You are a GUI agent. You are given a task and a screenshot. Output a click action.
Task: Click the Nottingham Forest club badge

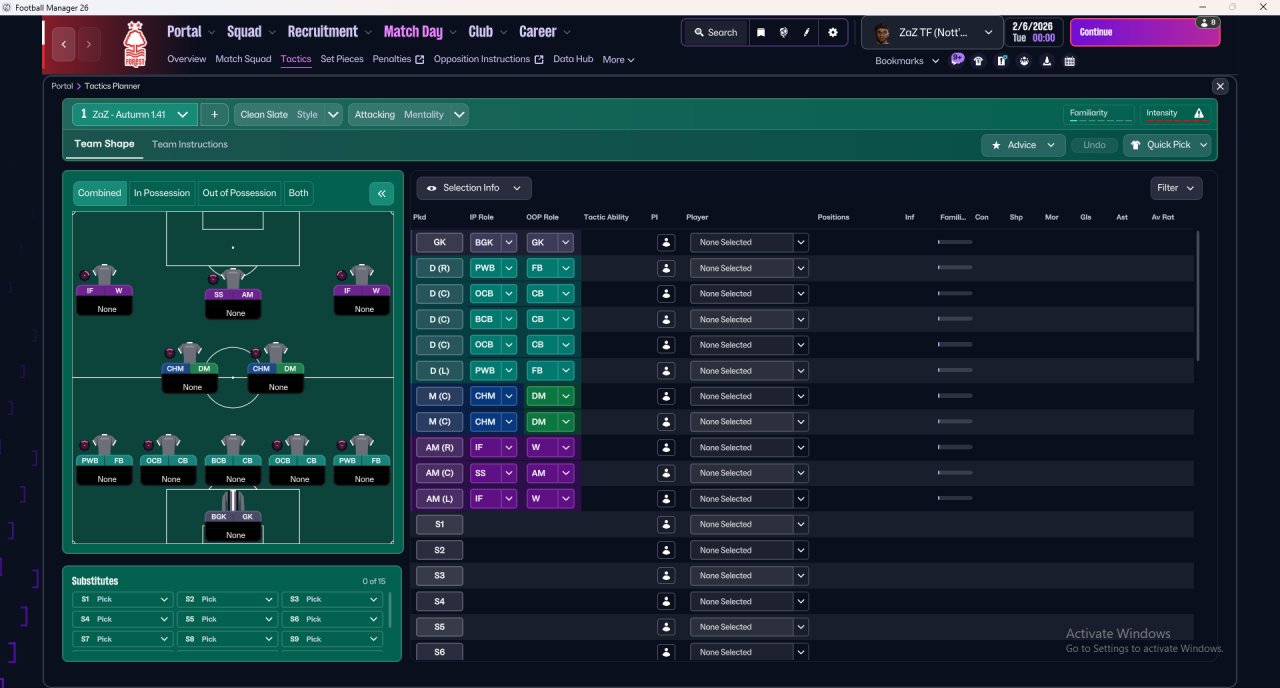(x=134, y=43)
